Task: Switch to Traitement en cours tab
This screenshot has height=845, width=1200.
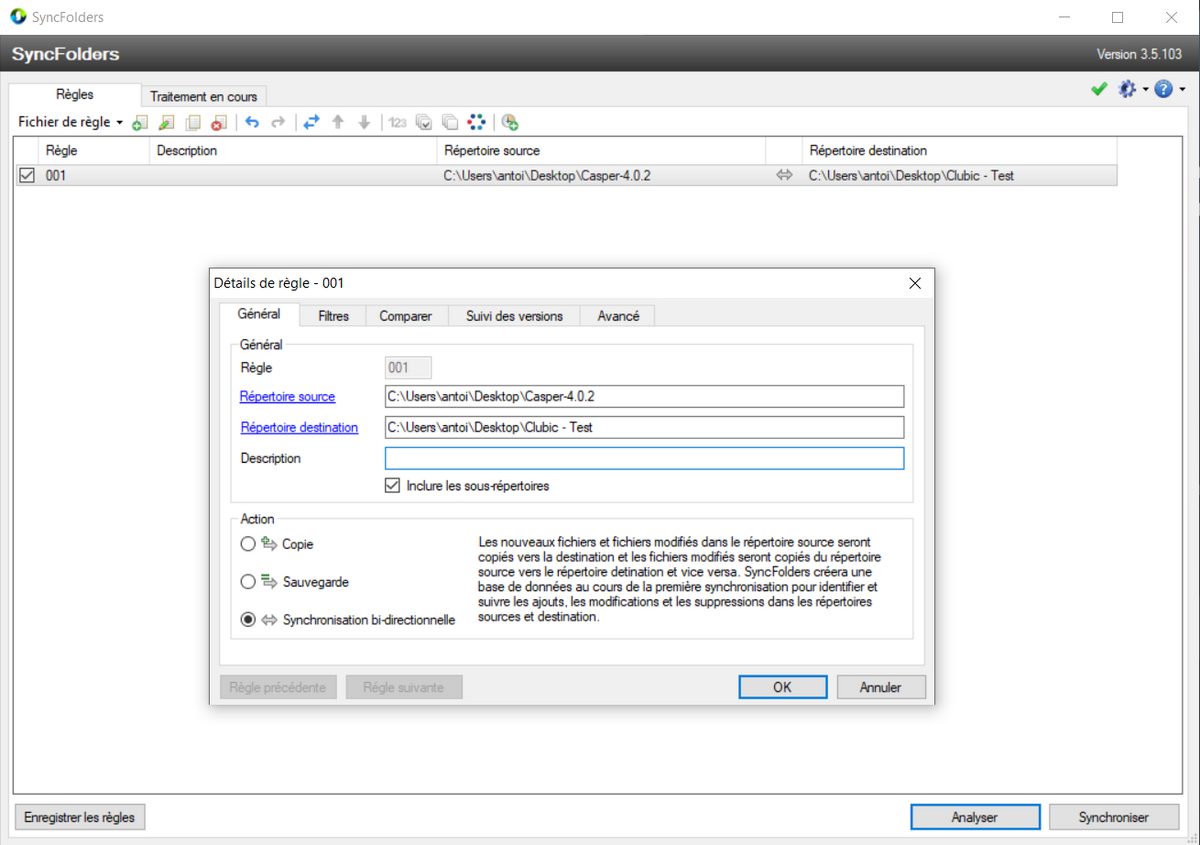Action: [204, 97]
